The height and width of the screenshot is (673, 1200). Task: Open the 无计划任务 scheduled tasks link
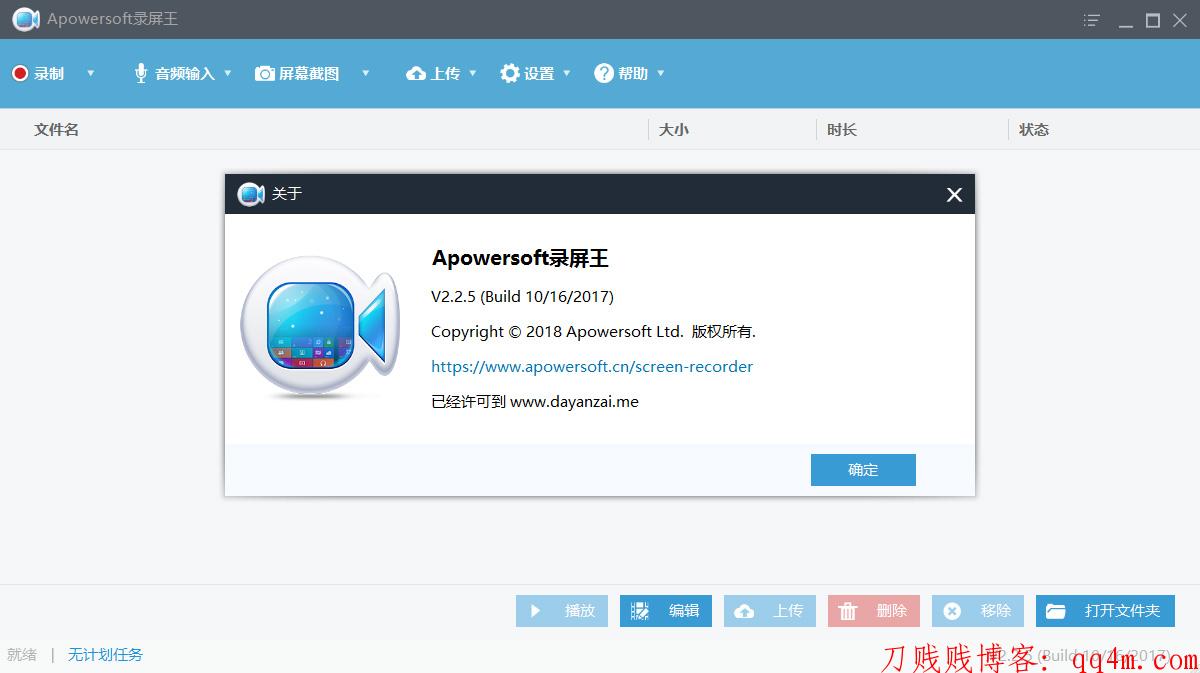pyautogui.click(x=105, y=655)
